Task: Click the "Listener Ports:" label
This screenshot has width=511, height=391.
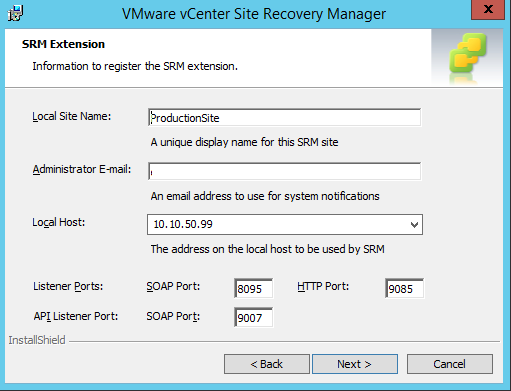Action: pos(68,286)
